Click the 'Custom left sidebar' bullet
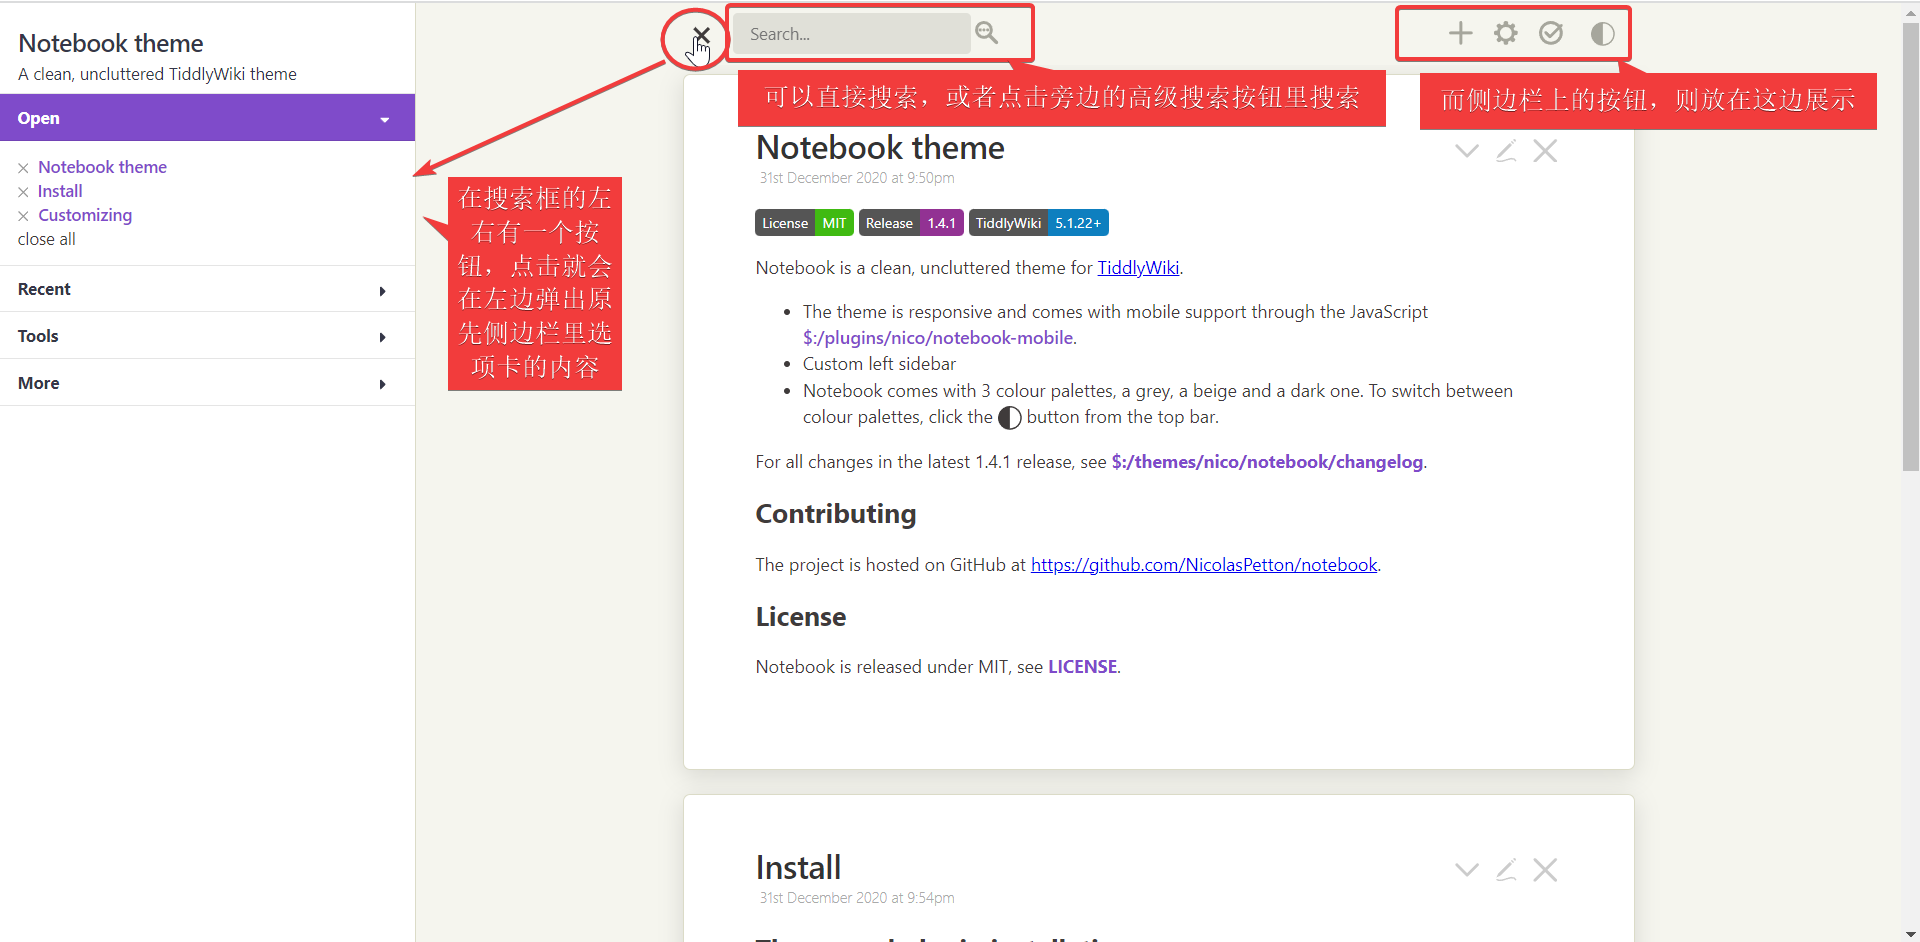 click(x=879, y=364)
